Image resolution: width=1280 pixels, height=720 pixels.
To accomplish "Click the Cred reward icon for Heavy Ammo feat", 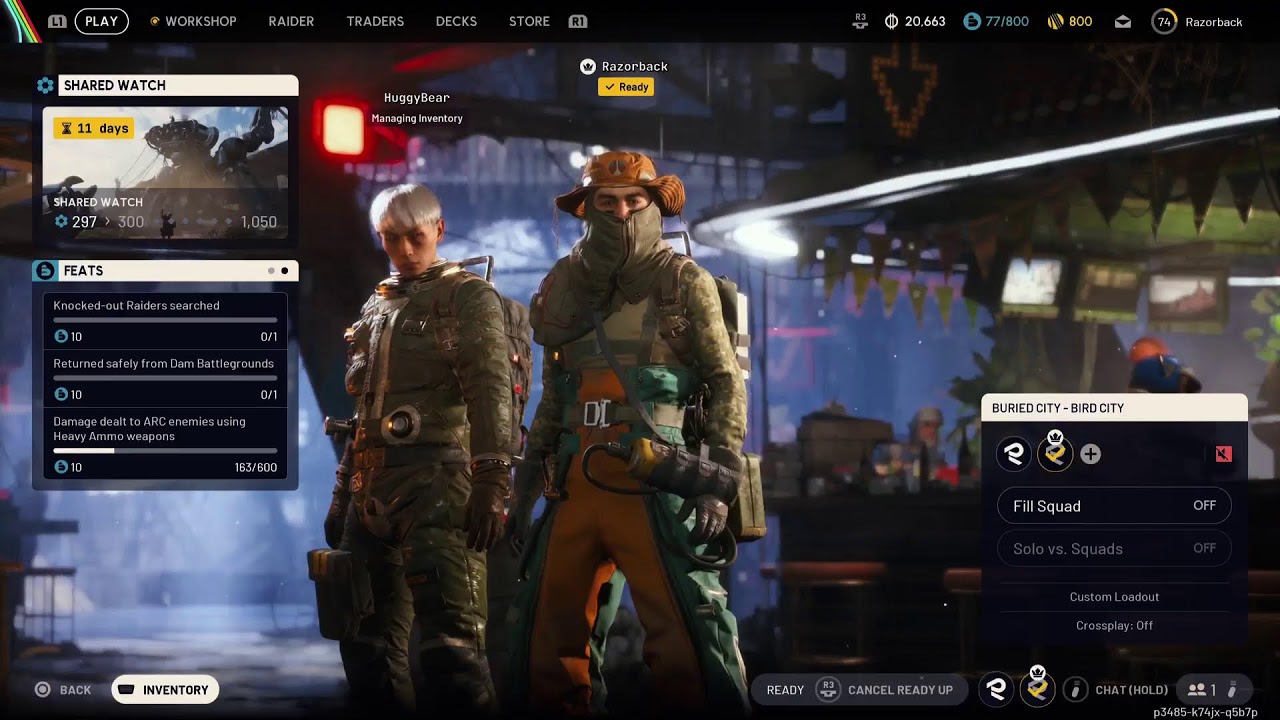I will click(x=61, y=467).
